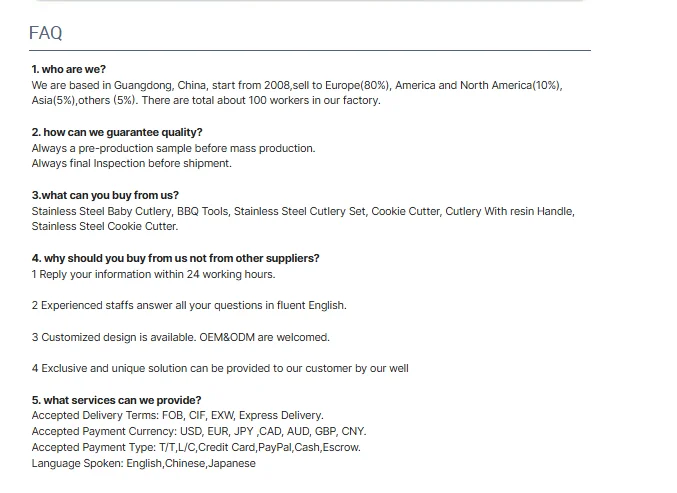Viewport: 677px width, 493px height.
Task: Click the "Customized design" OEM&ODM line
Action: pyautogui.click(x=180, y=337)
